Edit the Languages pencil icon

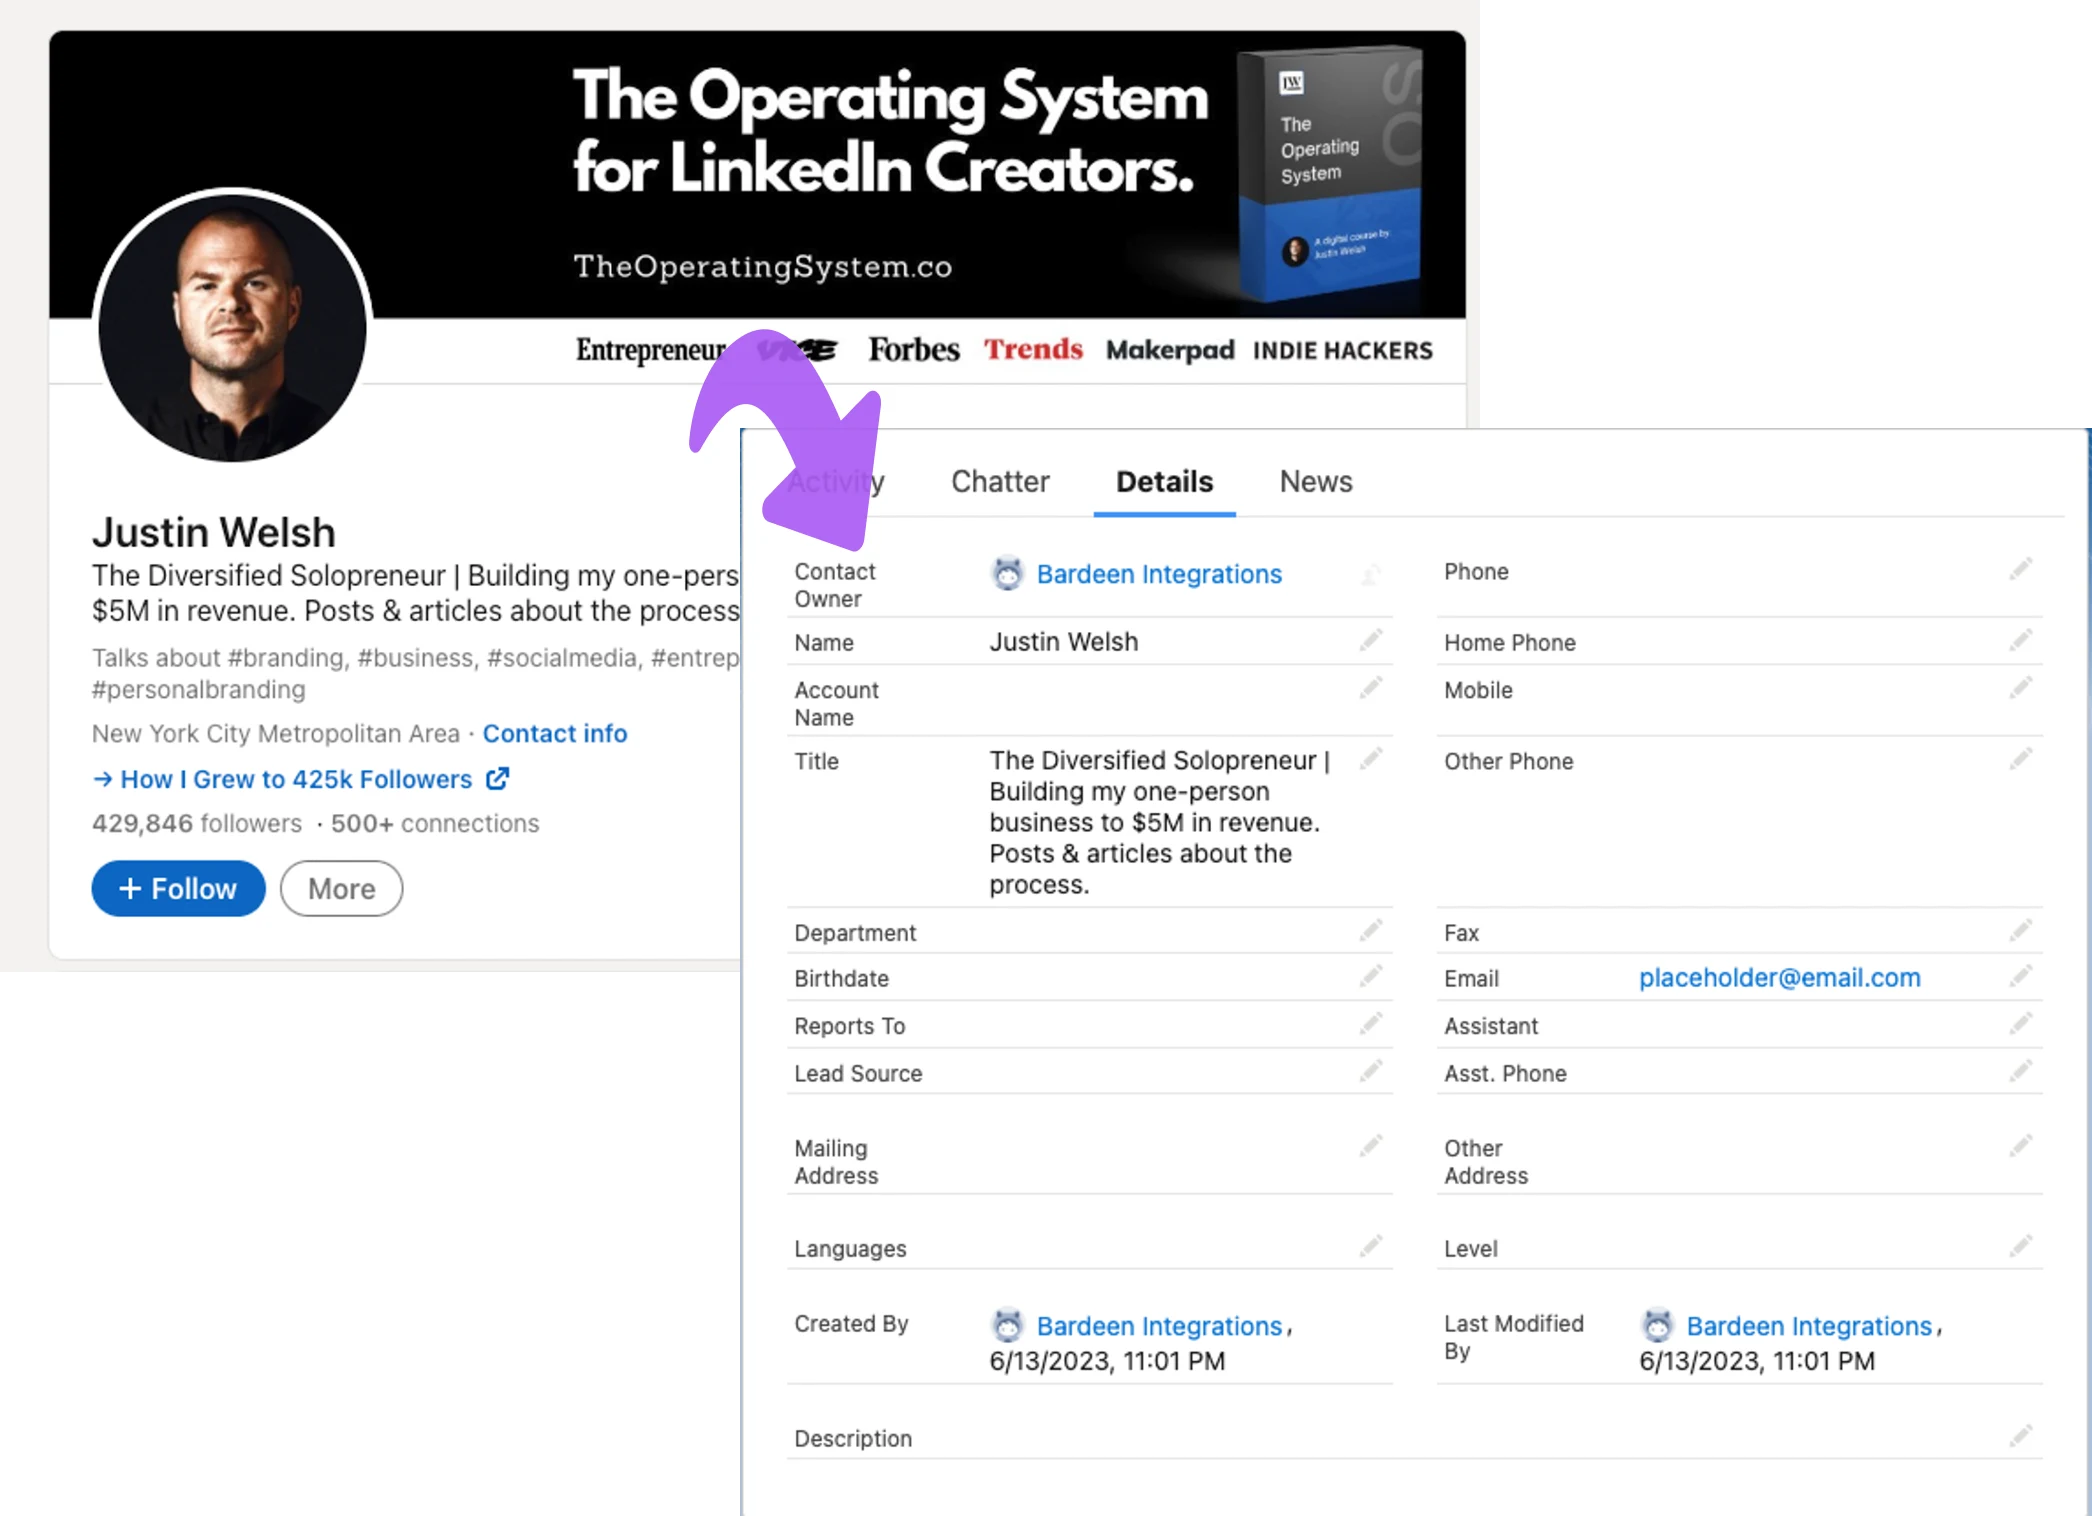[1370, 1245]
